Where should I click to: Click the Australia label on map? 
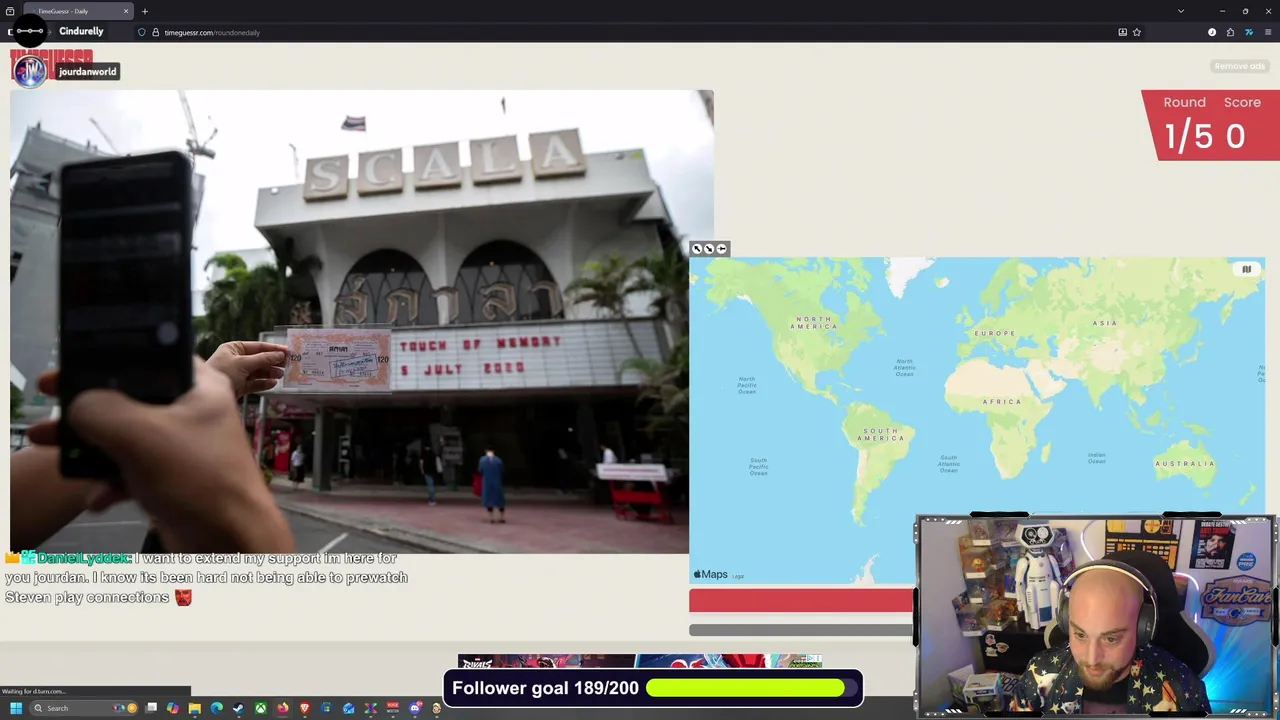pos(1185,463)
